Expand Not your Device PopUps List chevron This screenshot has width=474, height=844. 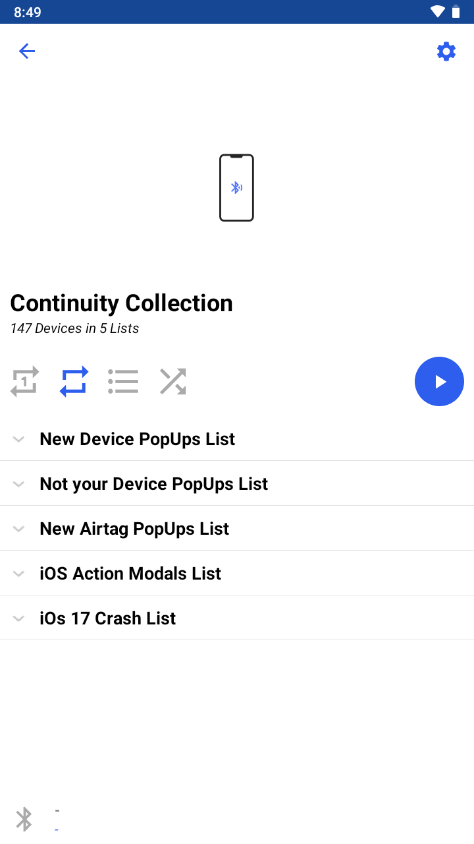click(x=18, y=484)
